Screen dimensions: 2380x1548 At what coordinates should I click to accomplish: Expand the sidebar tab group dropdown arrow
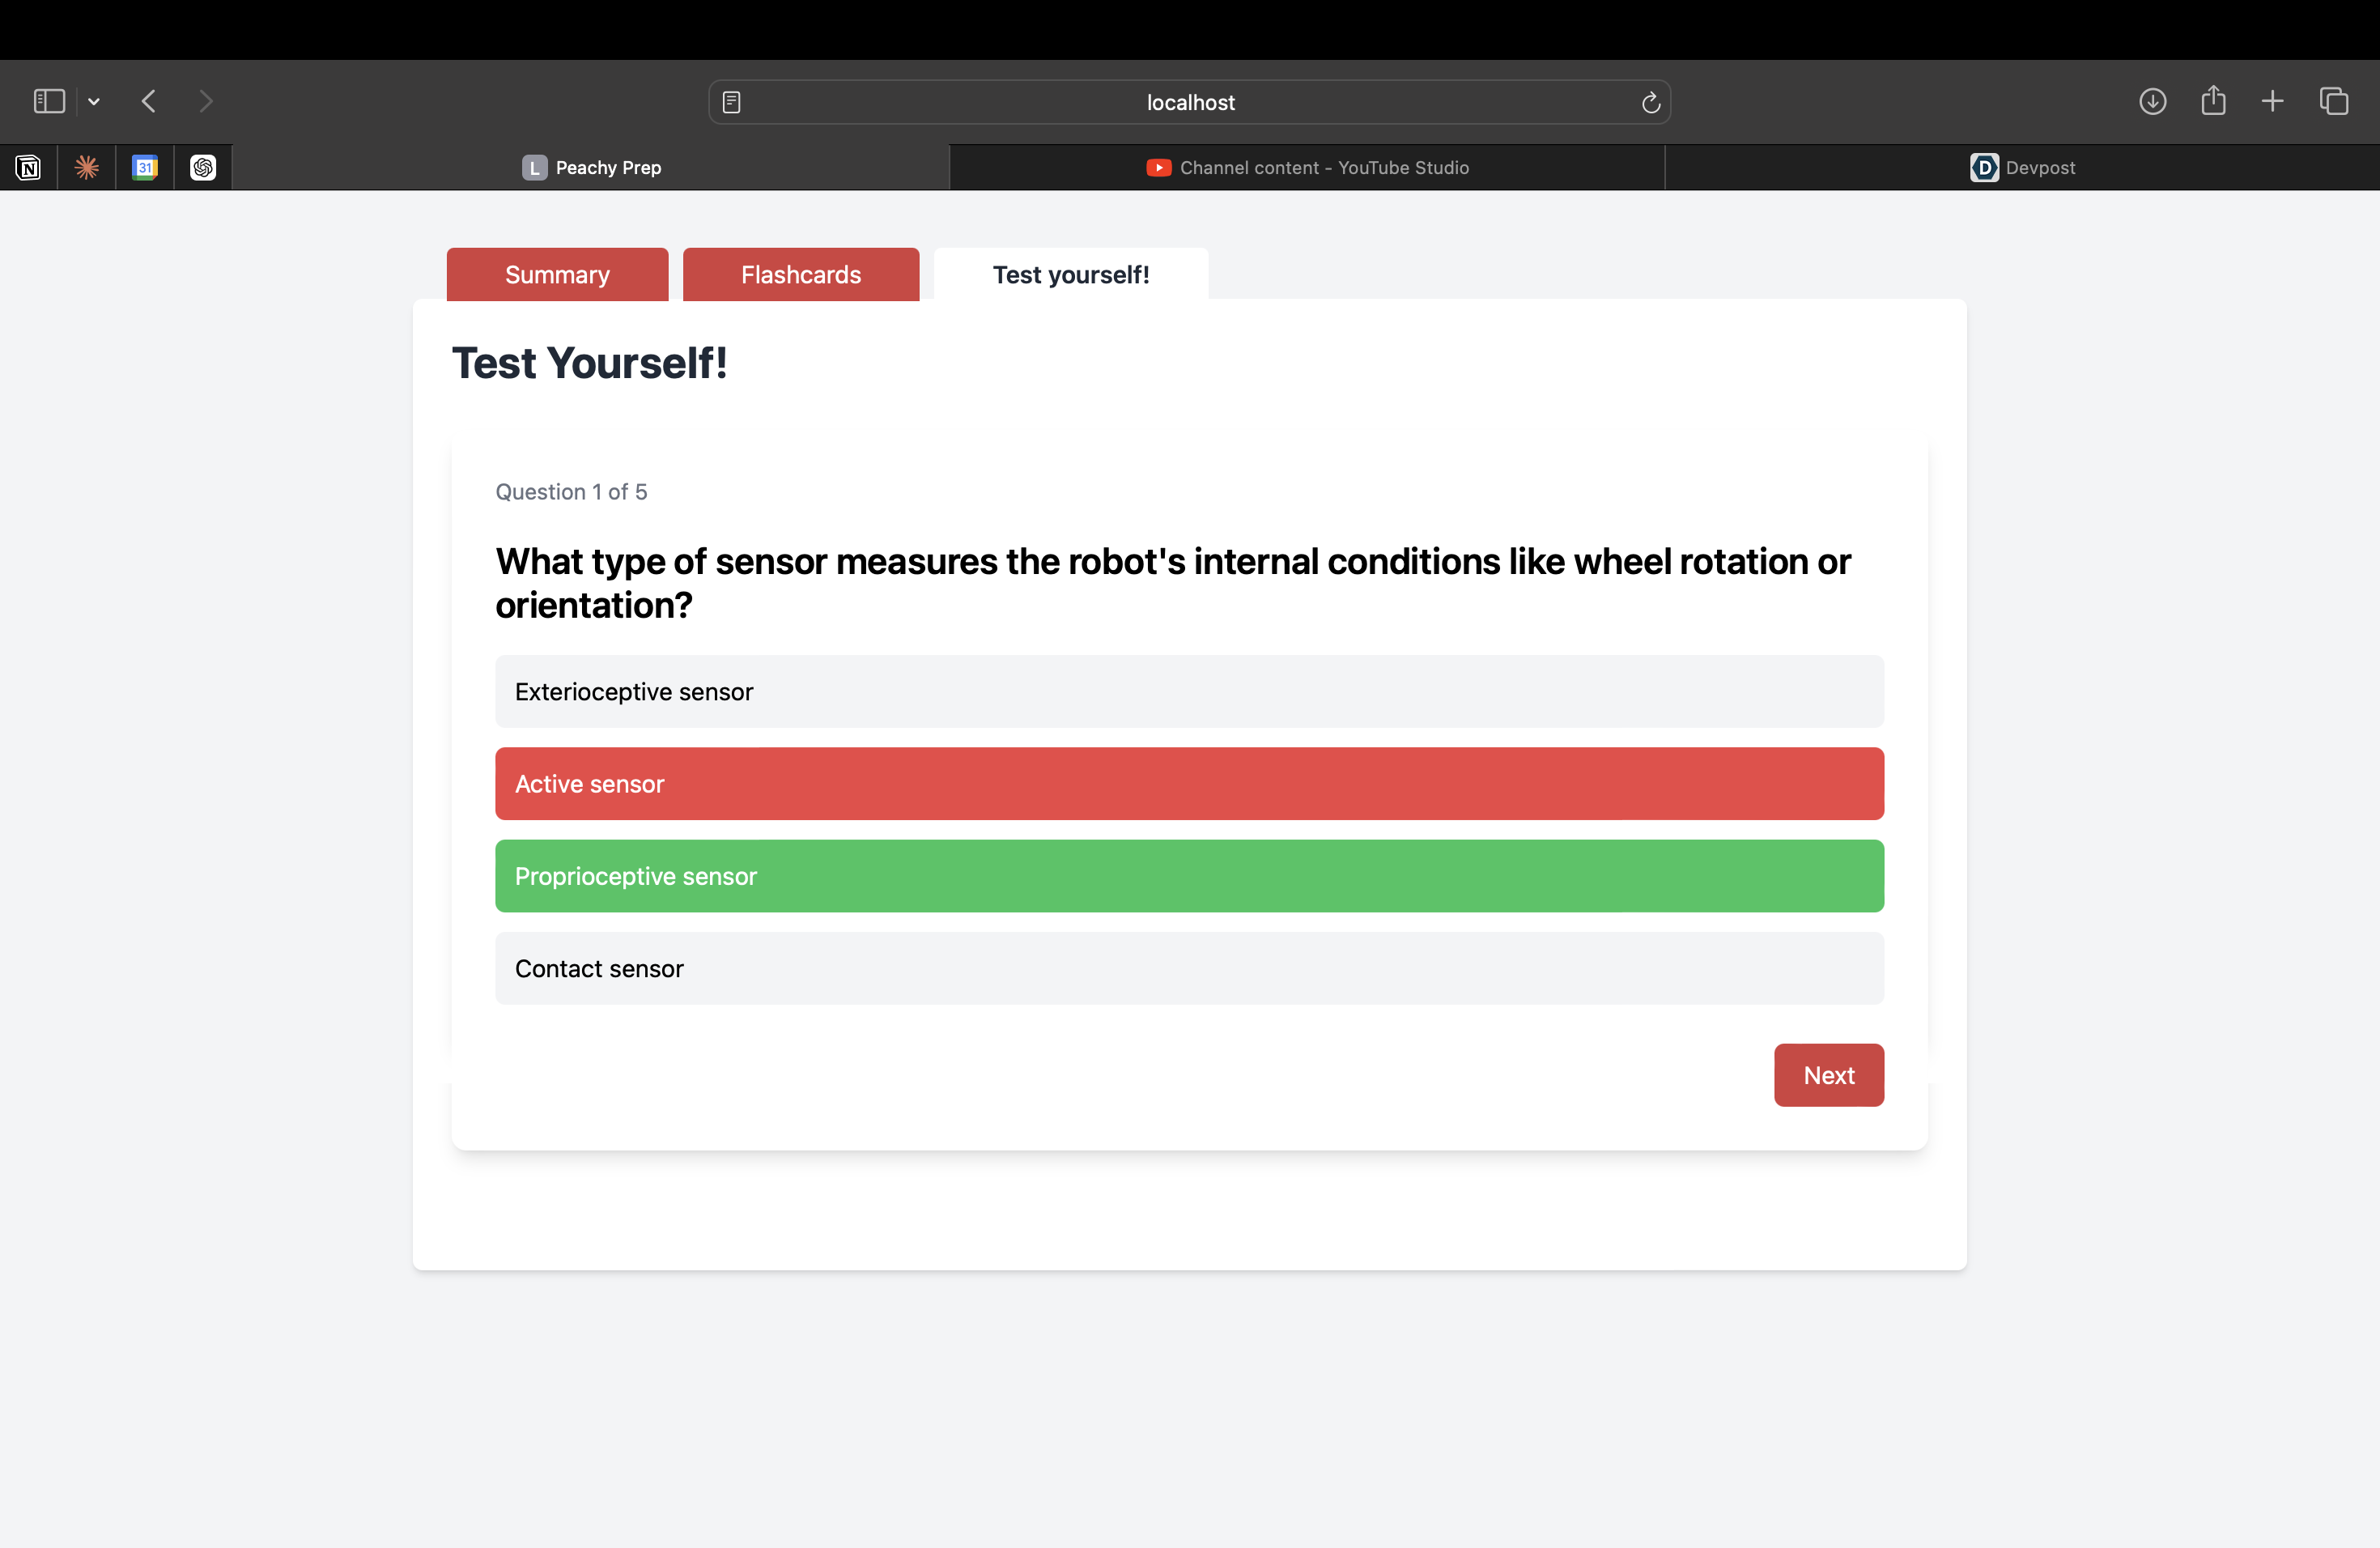(x=94, y=101)
